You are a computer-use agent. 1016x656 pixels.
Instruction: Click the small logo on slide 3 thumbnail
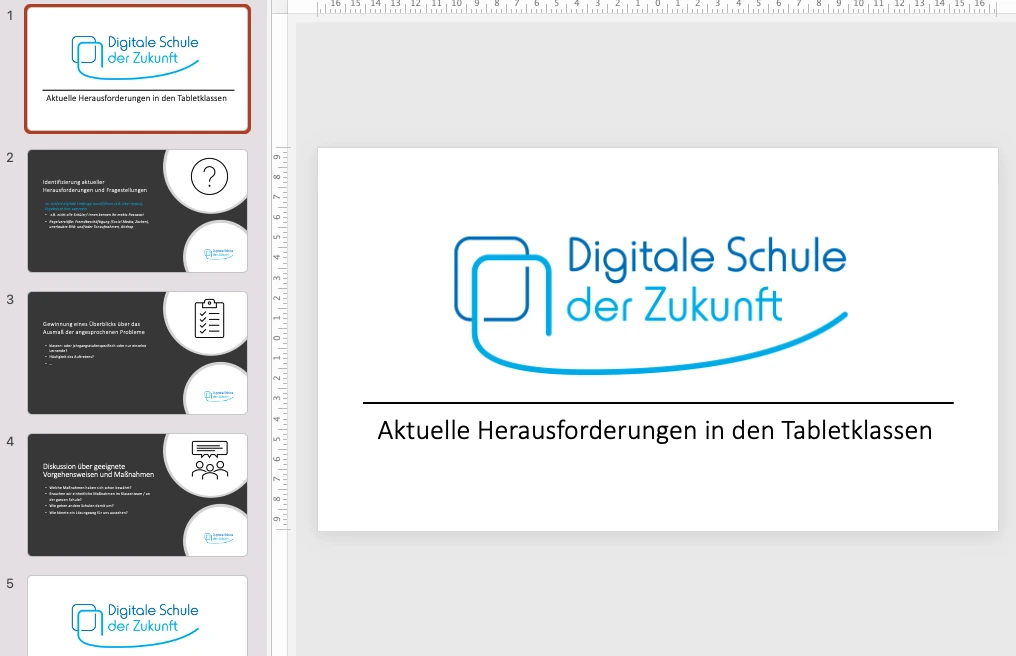pyautogui.click(x=216, y=395)
